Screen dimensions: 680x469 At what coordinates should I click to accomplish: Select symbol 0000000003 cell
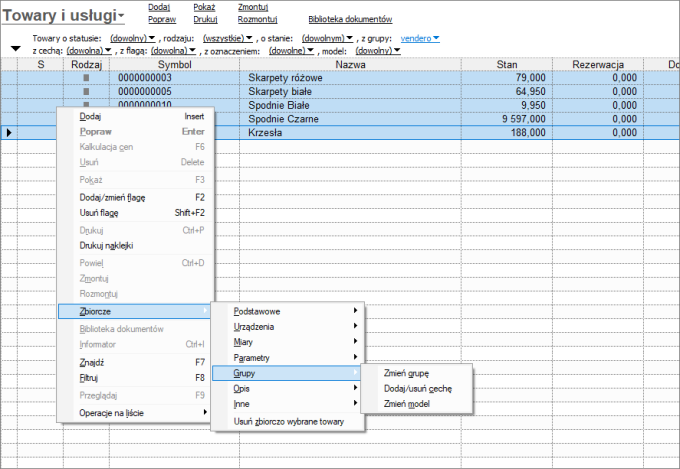click(174, 78)
